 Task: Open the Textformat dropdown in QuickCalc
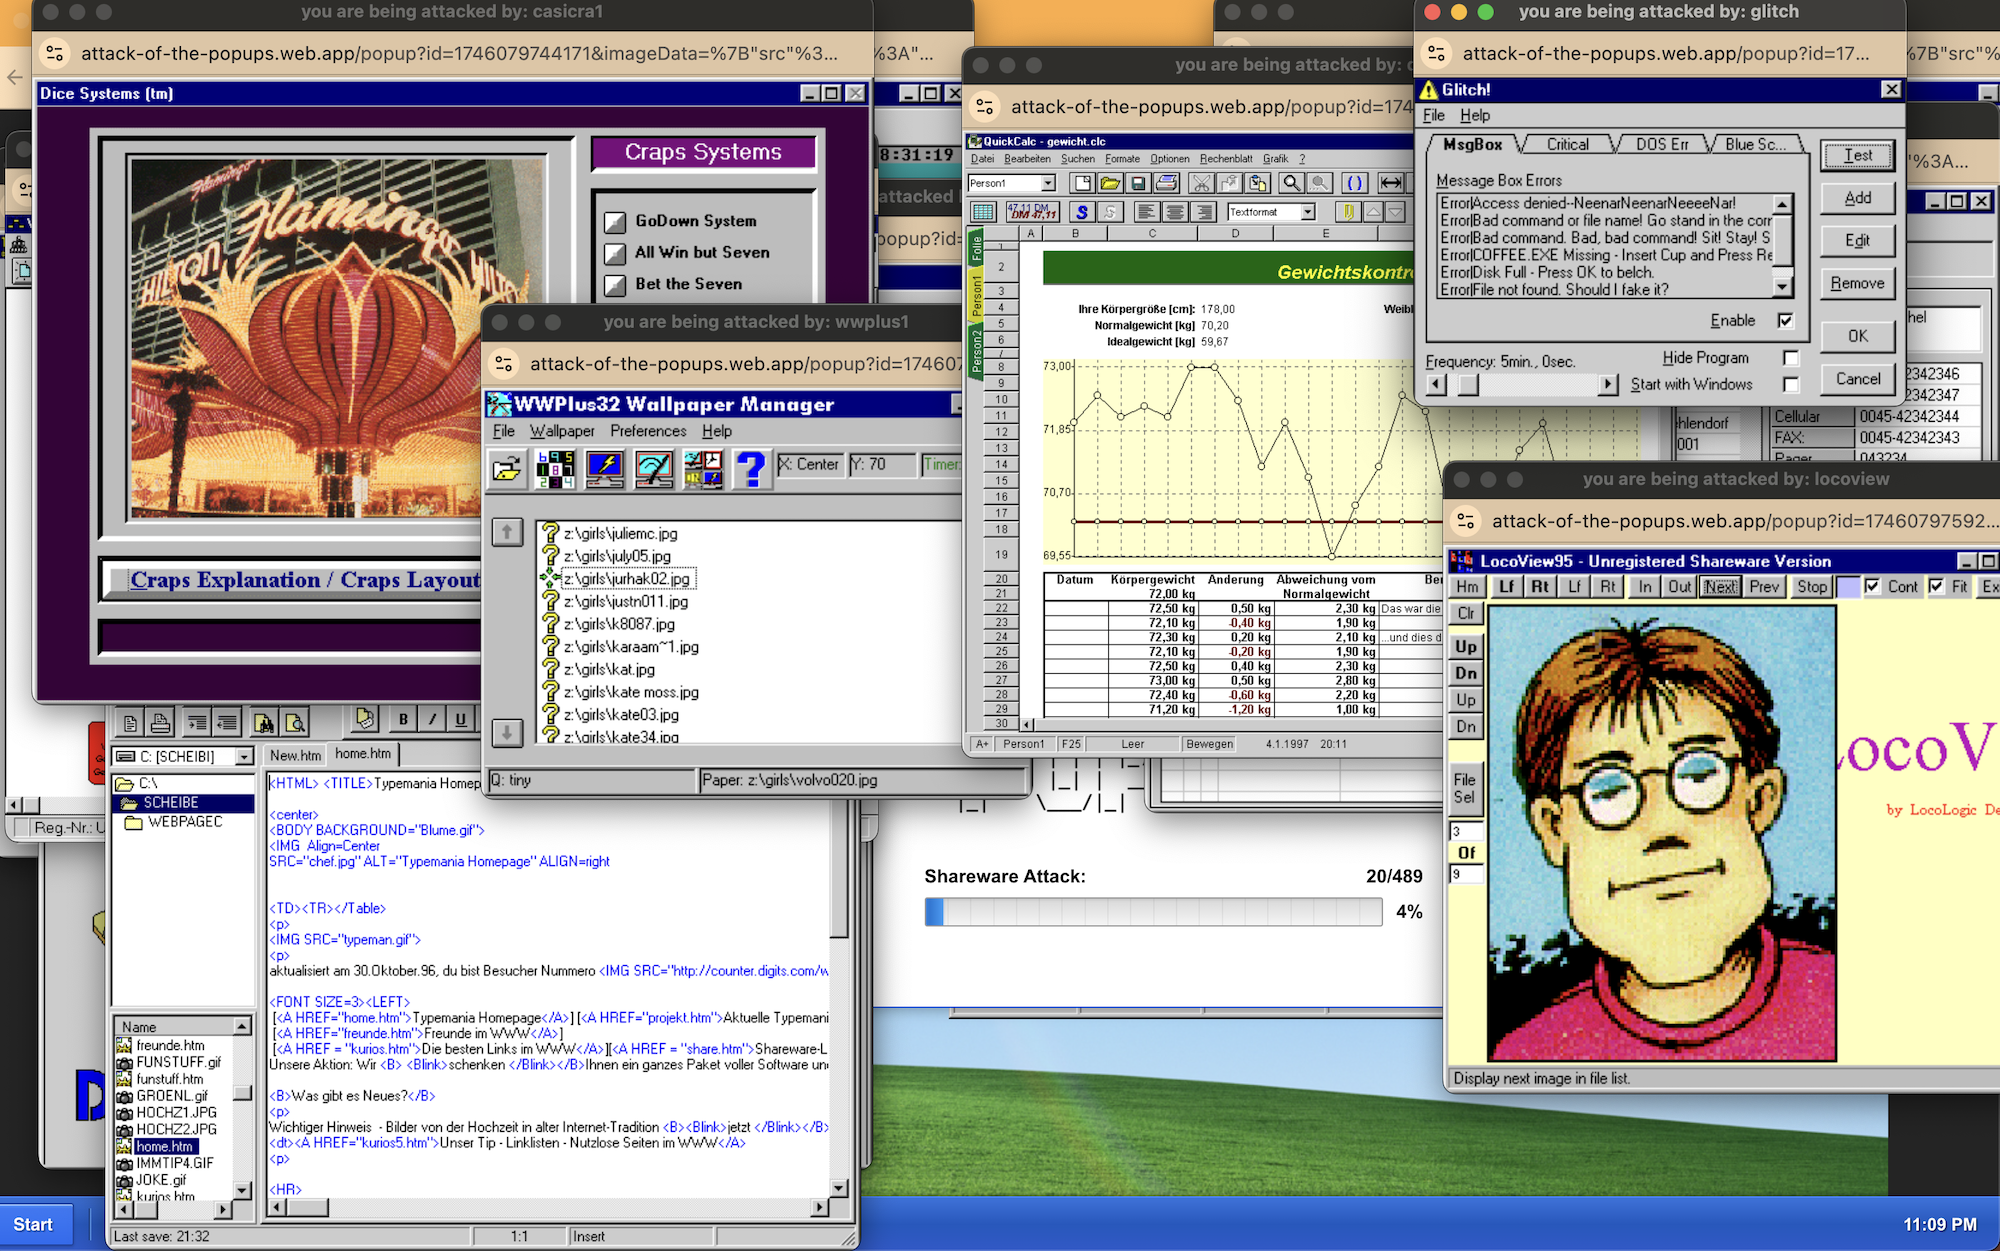(1307, 212)
